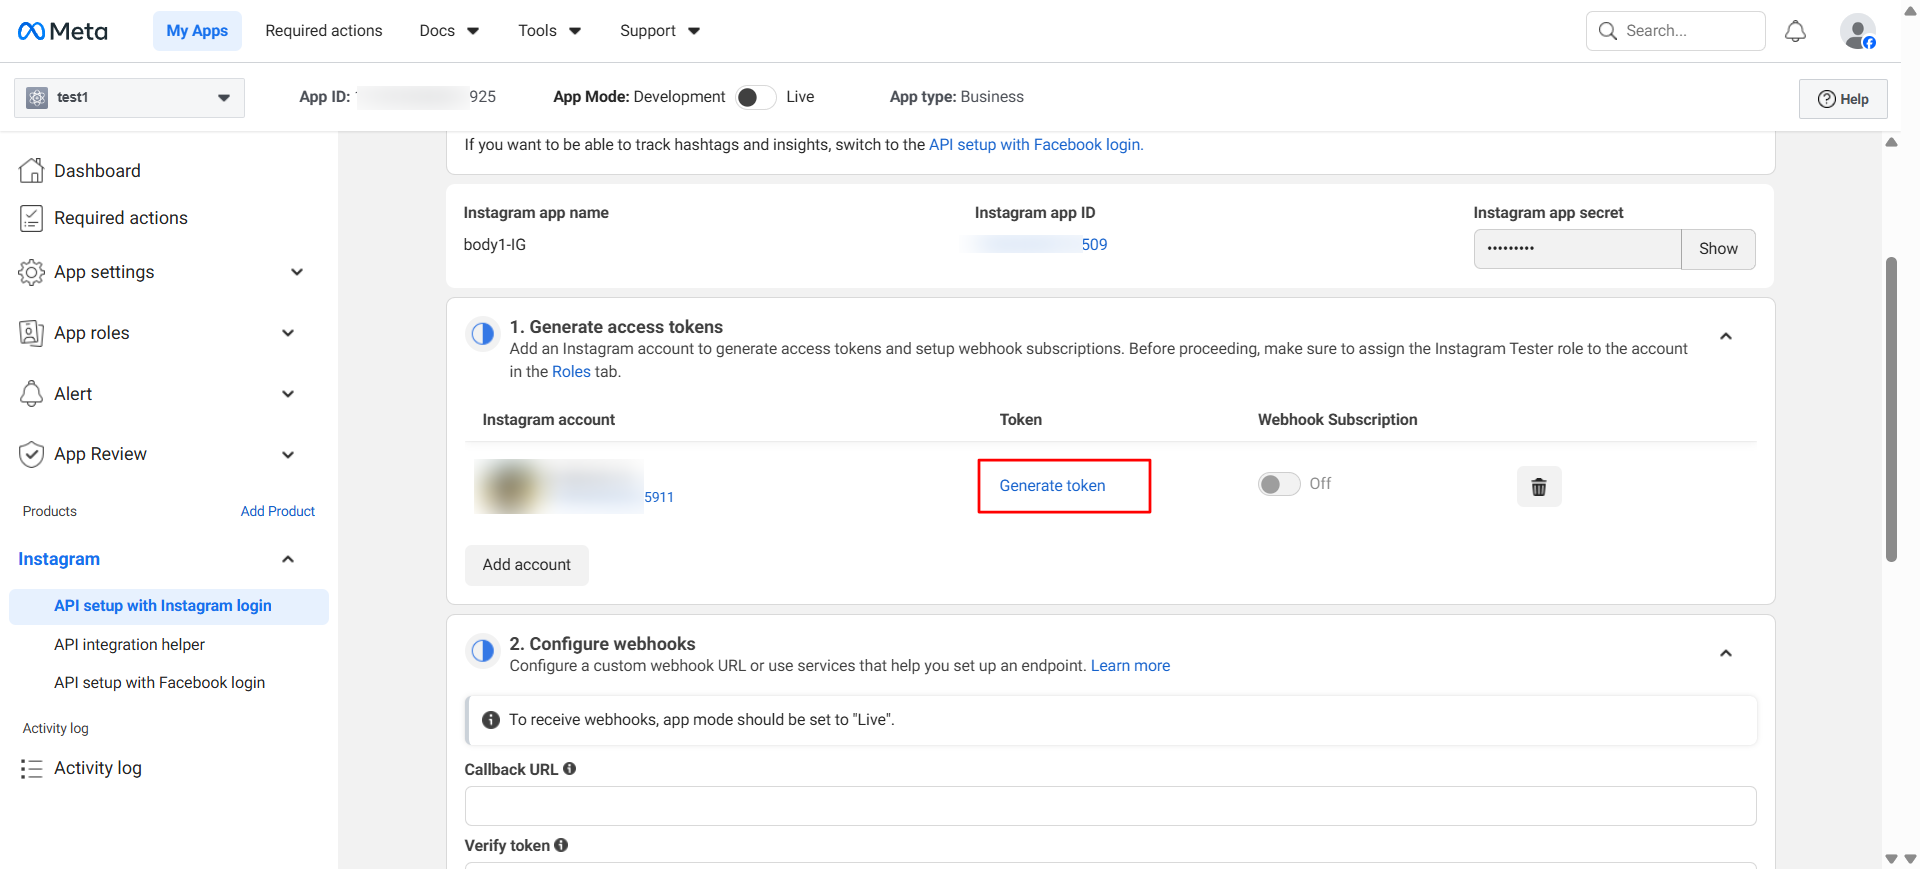The height and width of the screenshot is (869, 1920).
Task: Click the Meta logo
Action: point(63,31)
